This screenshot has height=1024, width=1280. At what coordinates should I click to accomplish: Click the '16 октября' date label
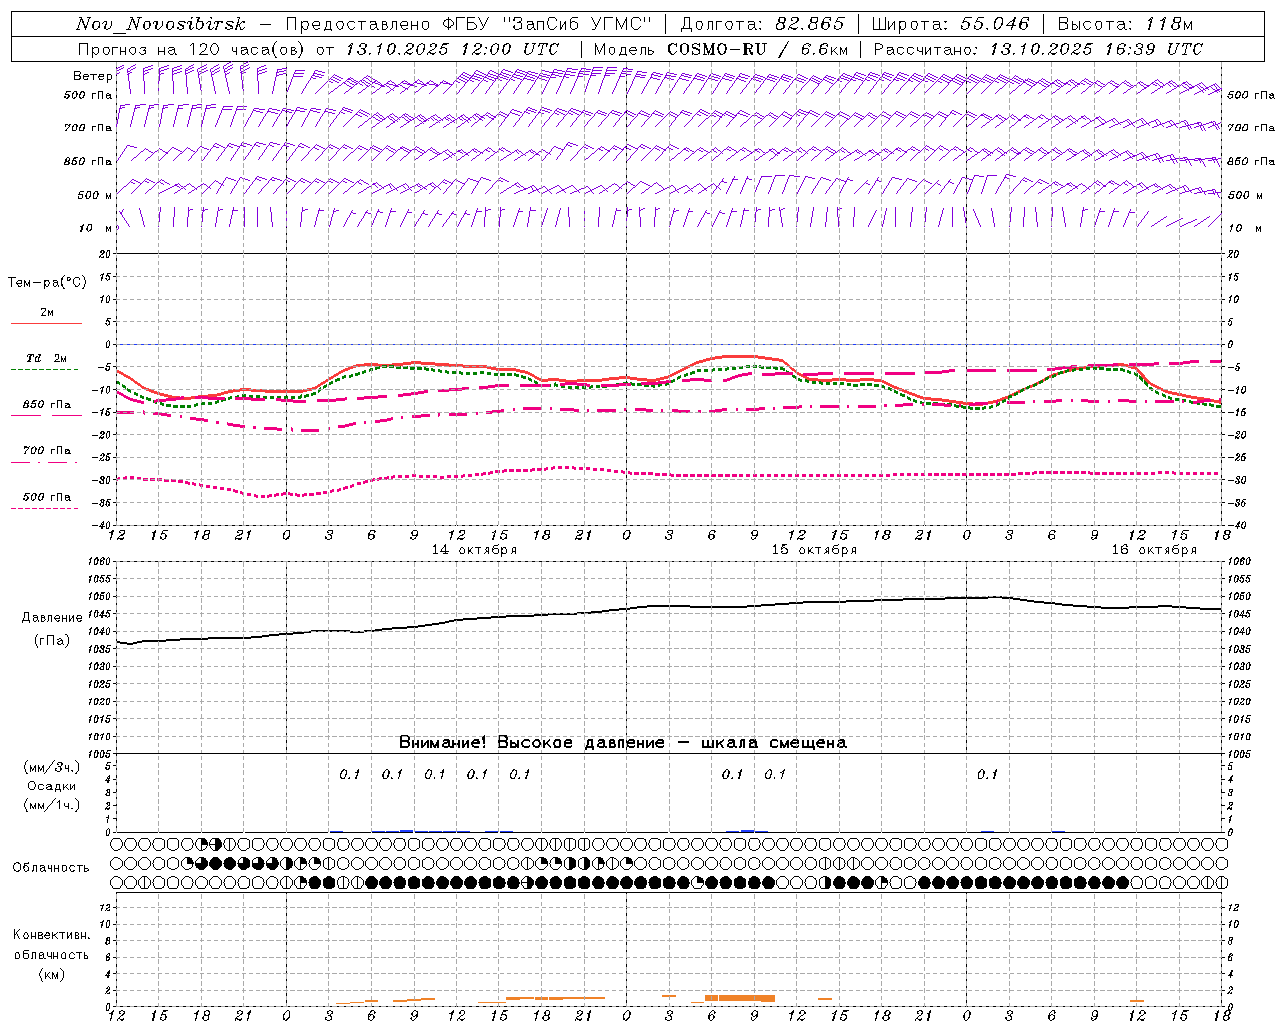pyautogui.click(x=1154, y=550)
